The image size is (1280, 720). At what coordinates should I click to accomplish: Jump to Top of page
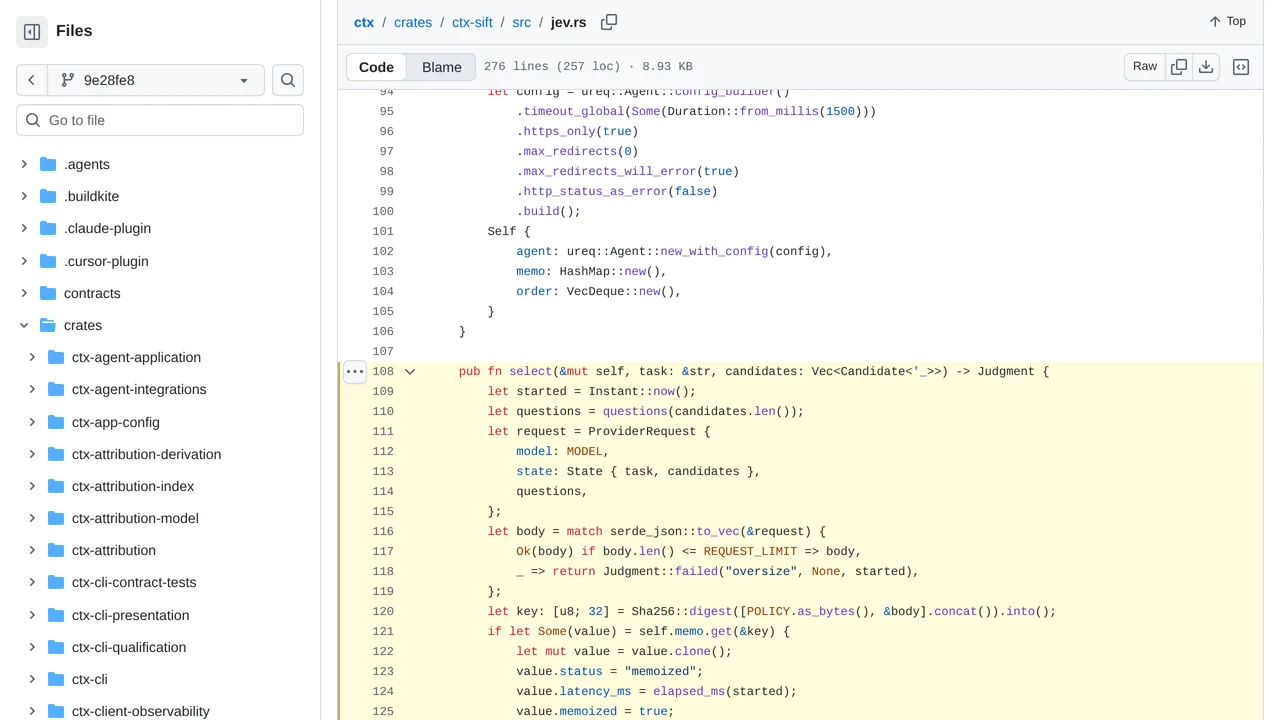[x=1227, y=21]
